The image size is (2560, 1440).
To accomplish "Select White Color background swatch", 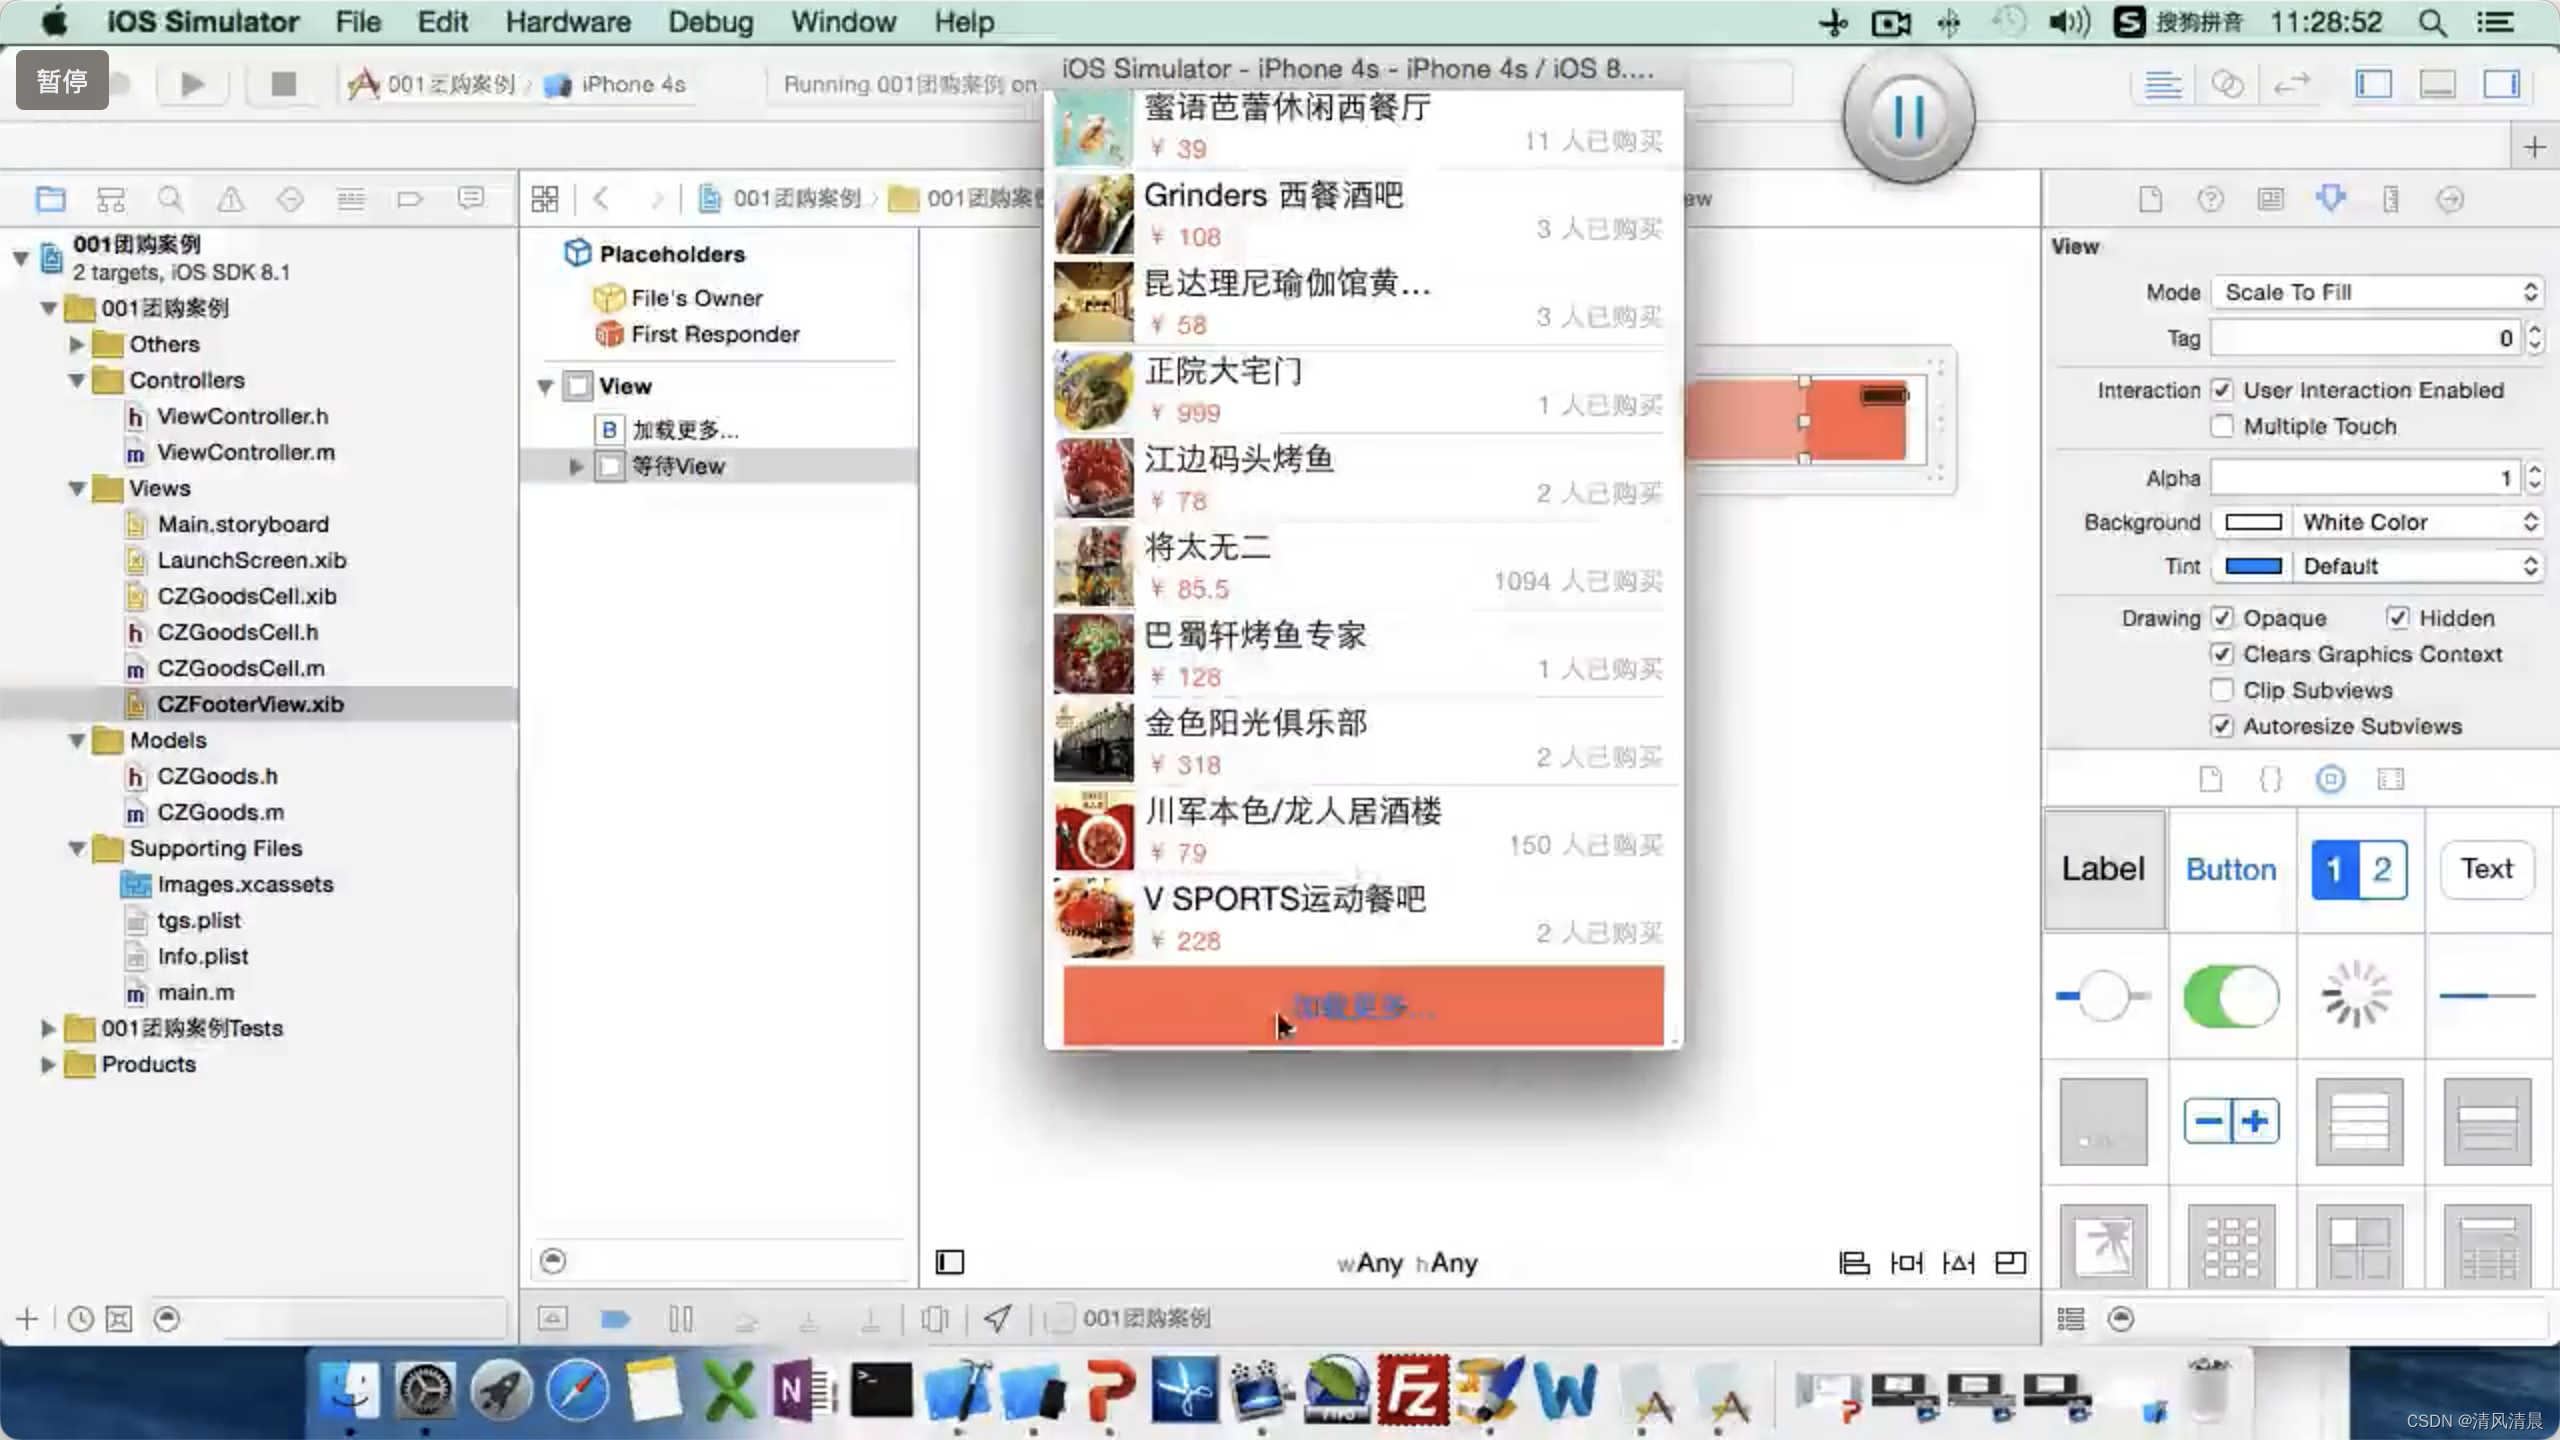I will click(x=2256, y=522).
